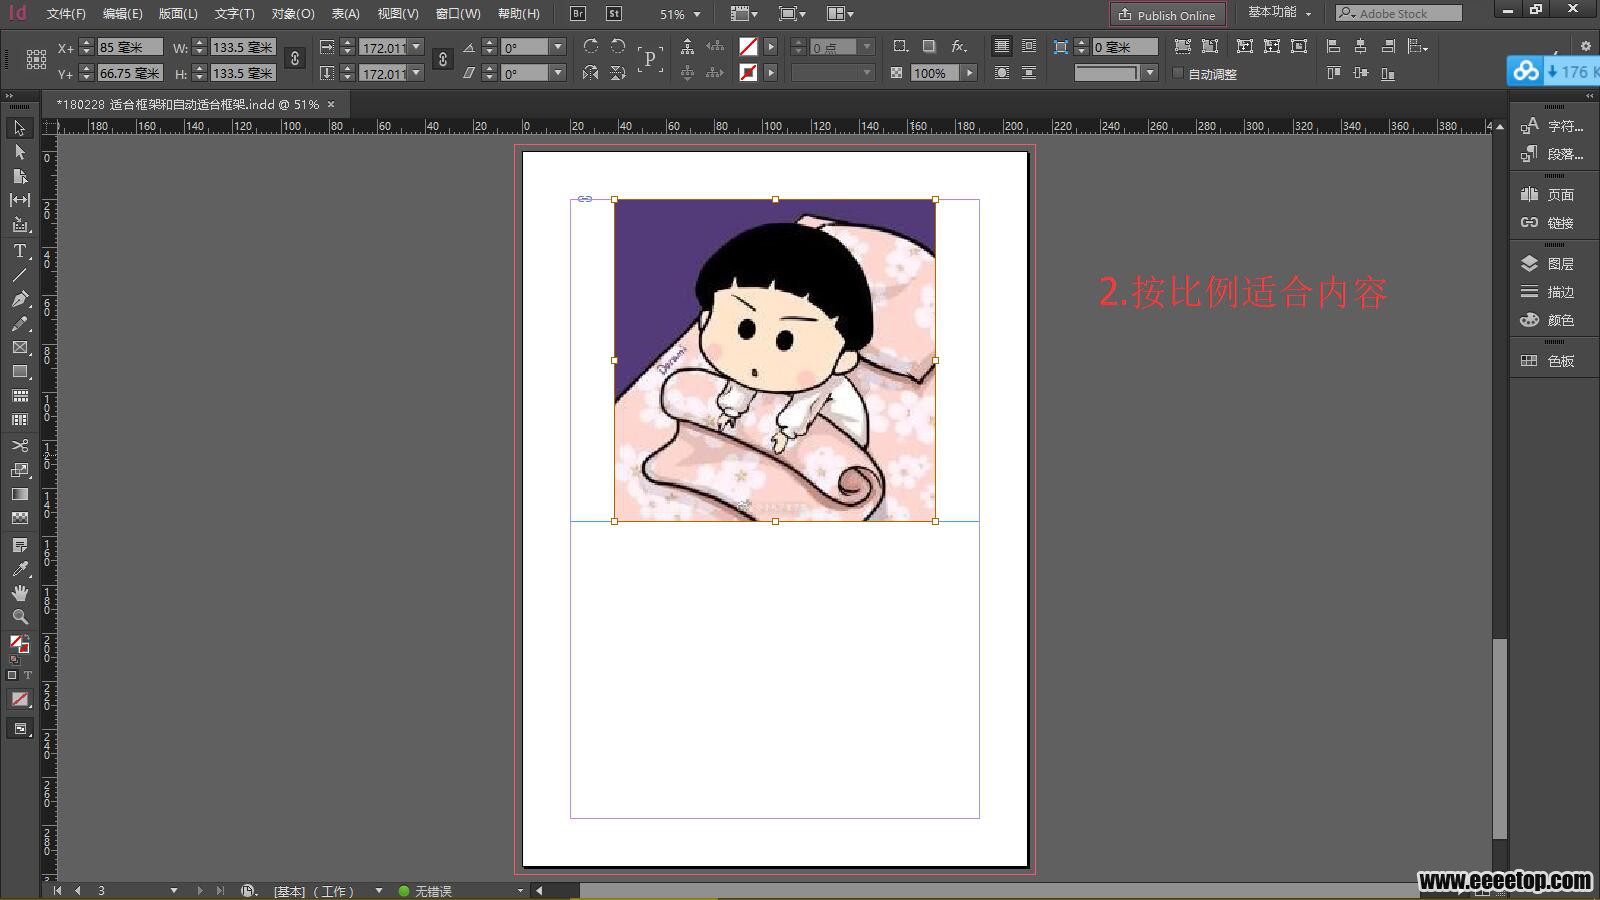The width and height of the screenshot is (1600, 900).
Task: Click the flip vertical icon
Action: tap(618, 73)
